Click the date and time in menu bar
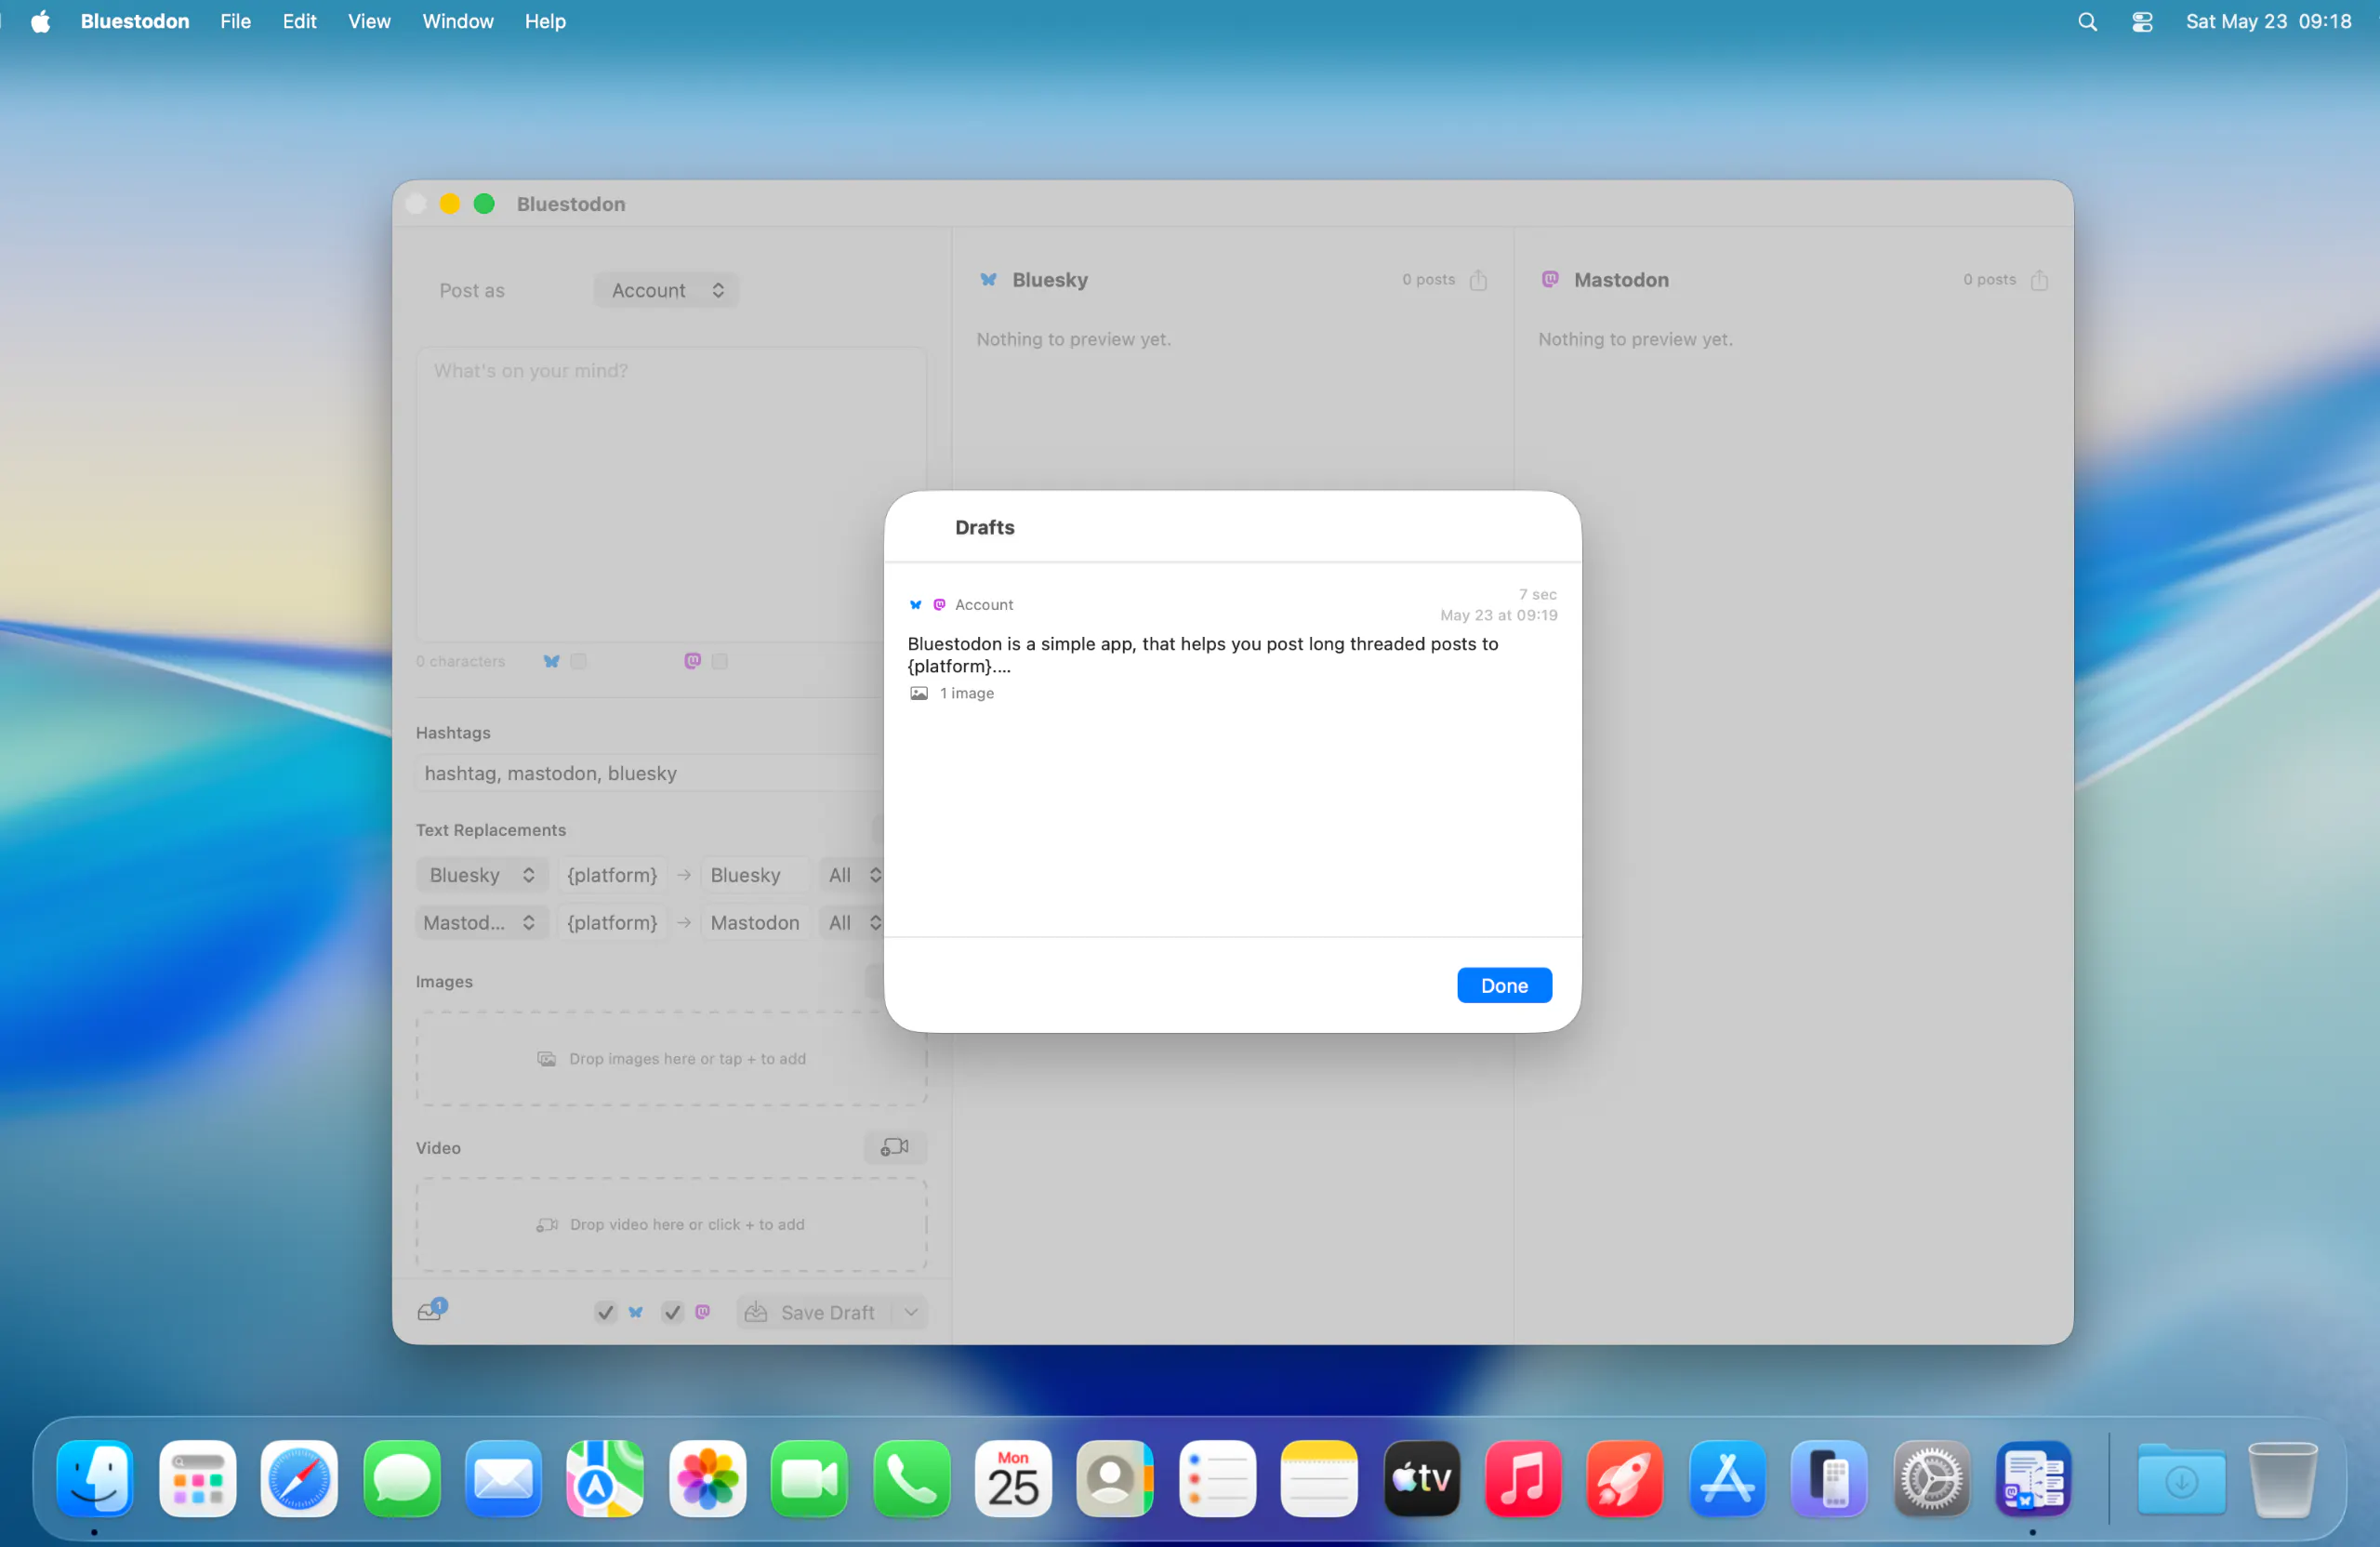Screen dimensions: 2380x1547 2268,21
